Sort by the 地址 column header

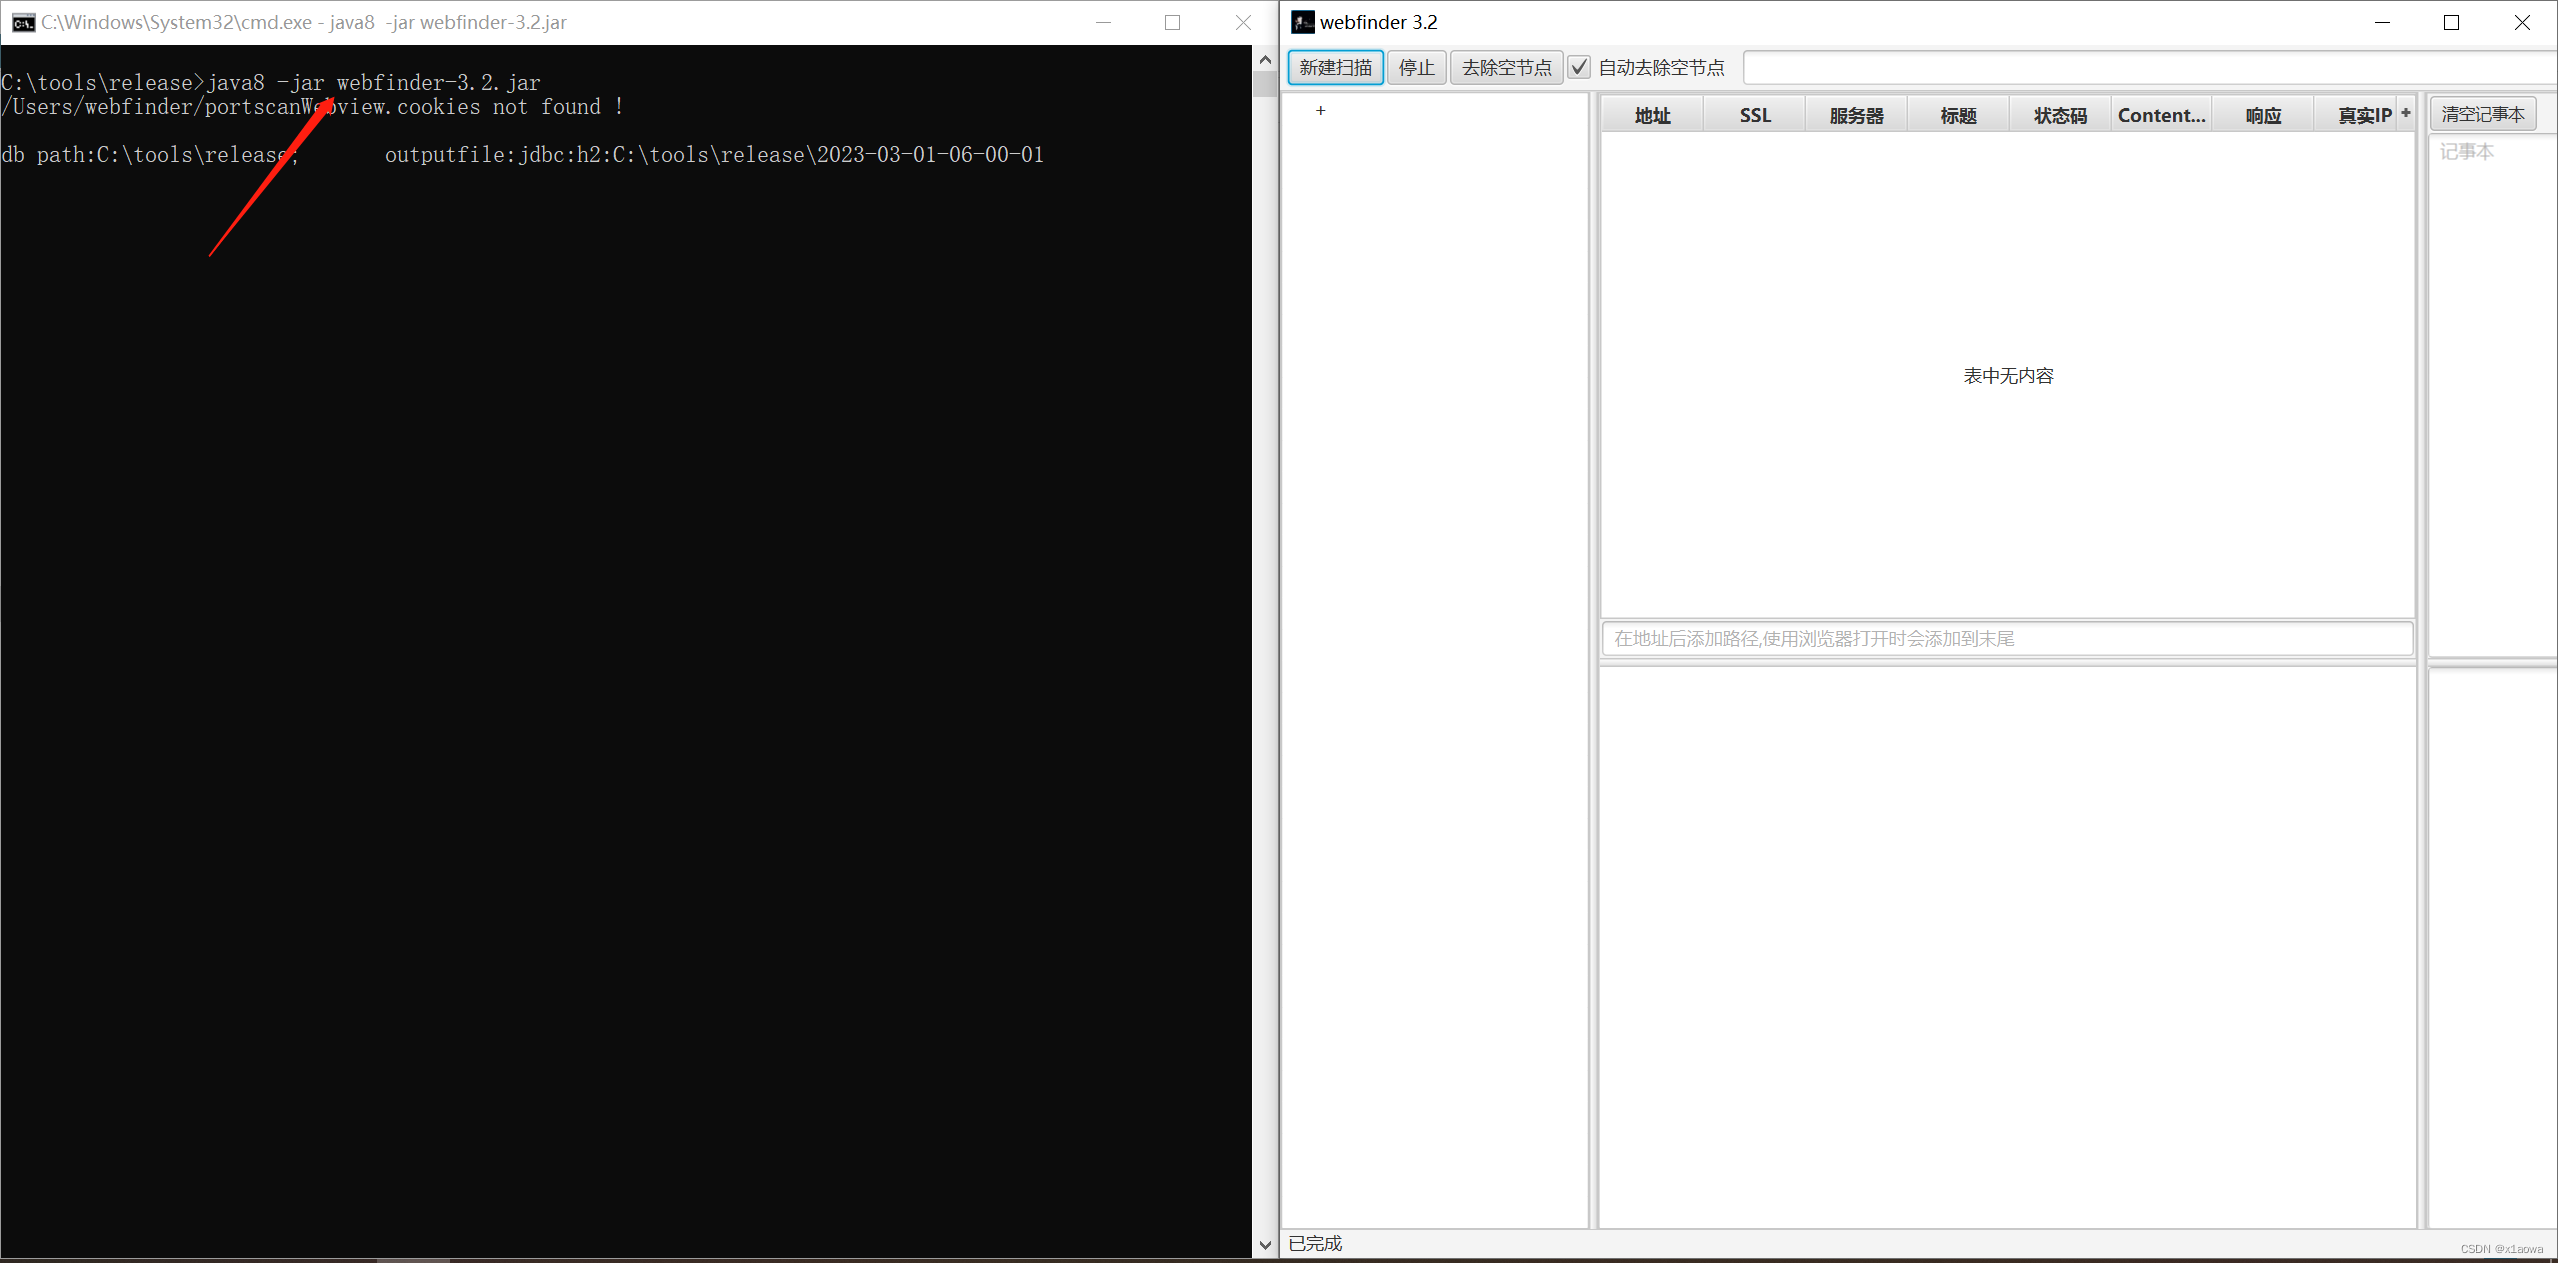click(x=1652, y=116)
